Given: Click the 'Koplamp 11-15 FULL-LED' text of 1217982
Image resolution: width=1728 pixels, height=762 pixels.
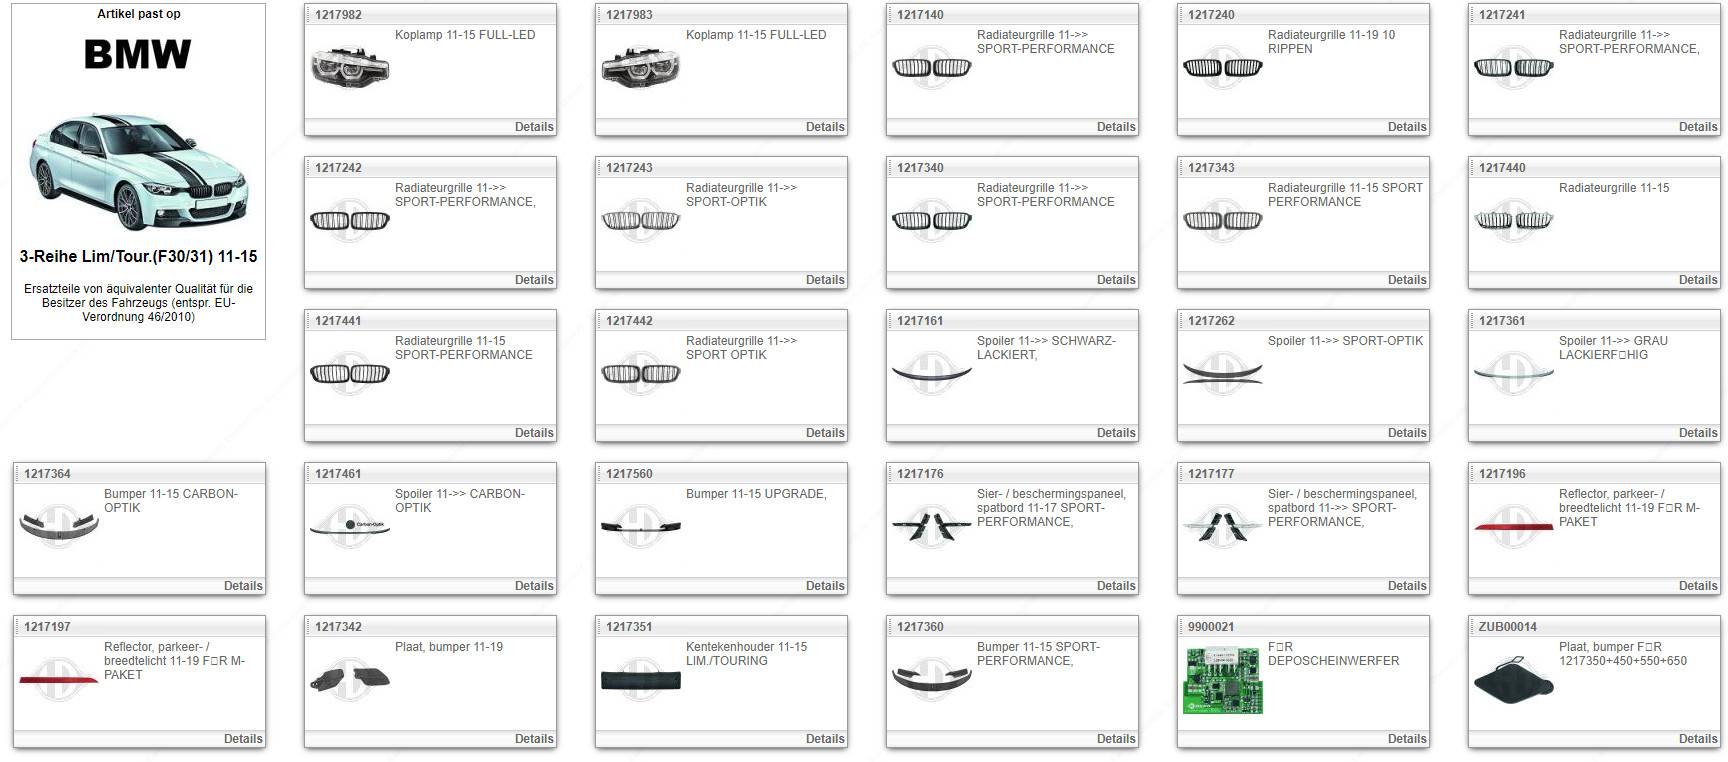Looking at the screenshot, I should 465,35.
